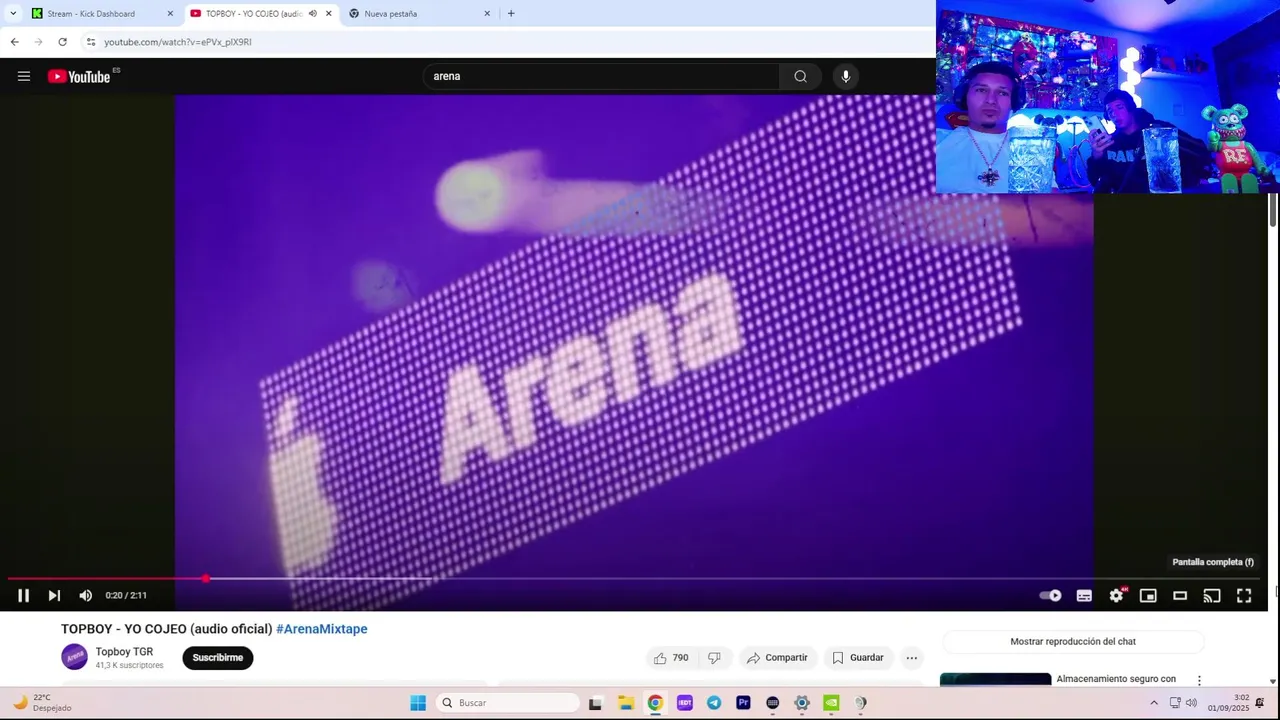Image resolution: width=1280 pixels, height=720 pixels.
Task: Click the Topboy TGR channel avatar
Action: pyautogui.click(x=74, y=657)
